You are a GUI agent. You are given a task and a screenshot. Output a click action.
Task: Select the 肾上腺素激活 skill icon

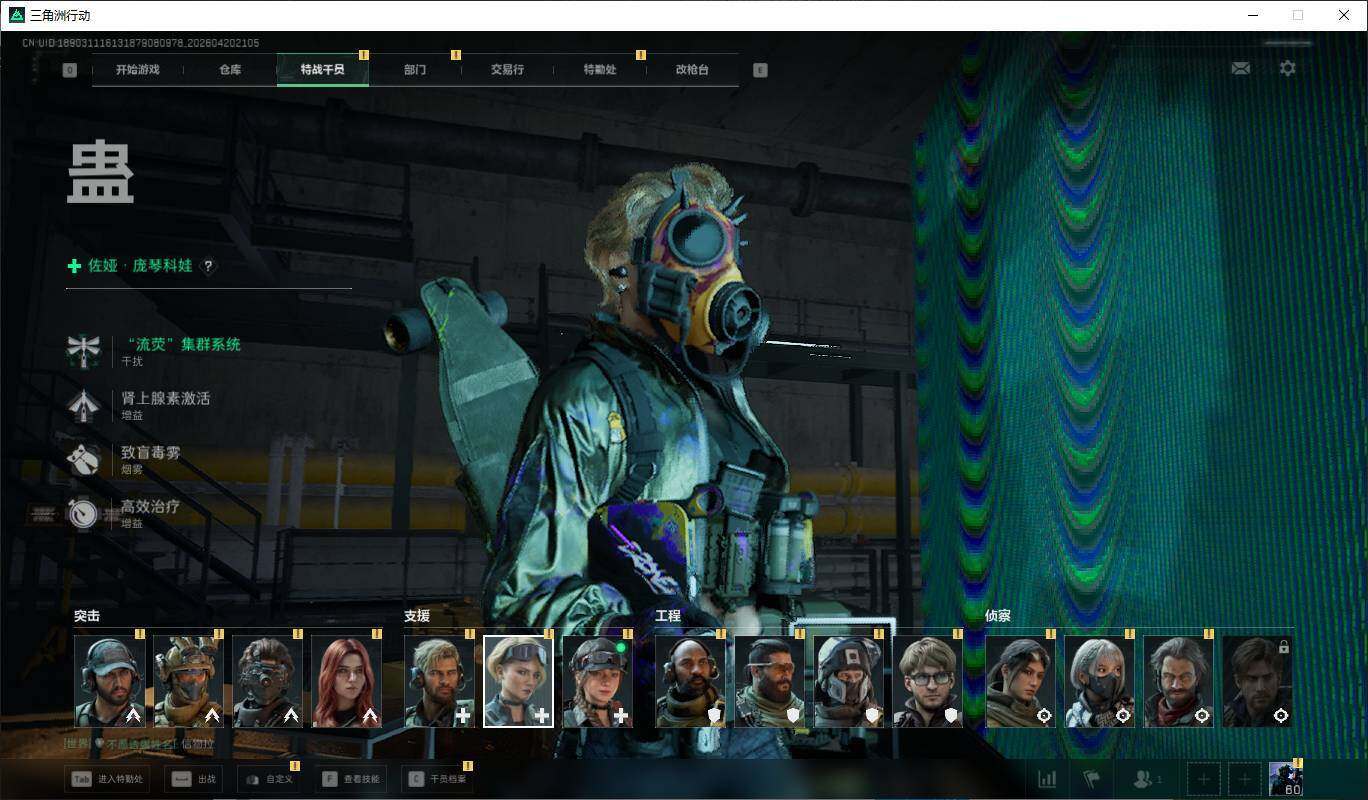[85, 405]
